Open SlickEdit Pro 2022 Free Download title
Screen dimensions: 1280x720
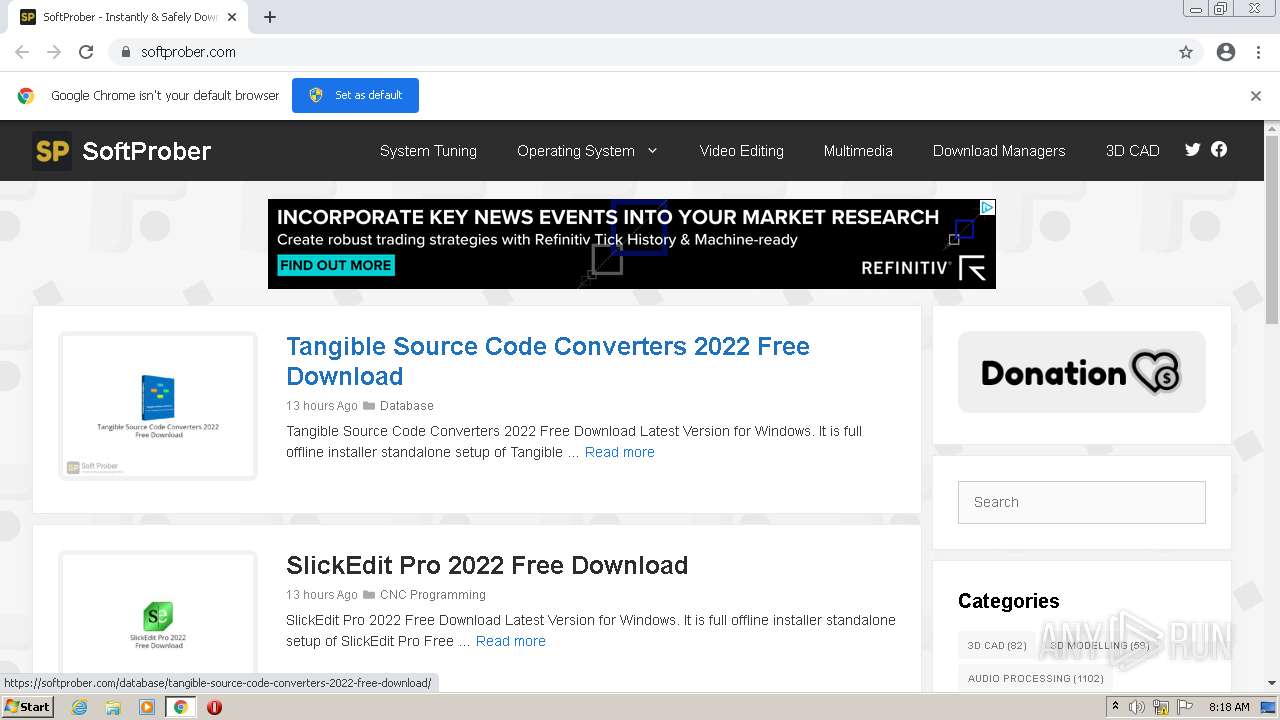[x=487, y=565]
